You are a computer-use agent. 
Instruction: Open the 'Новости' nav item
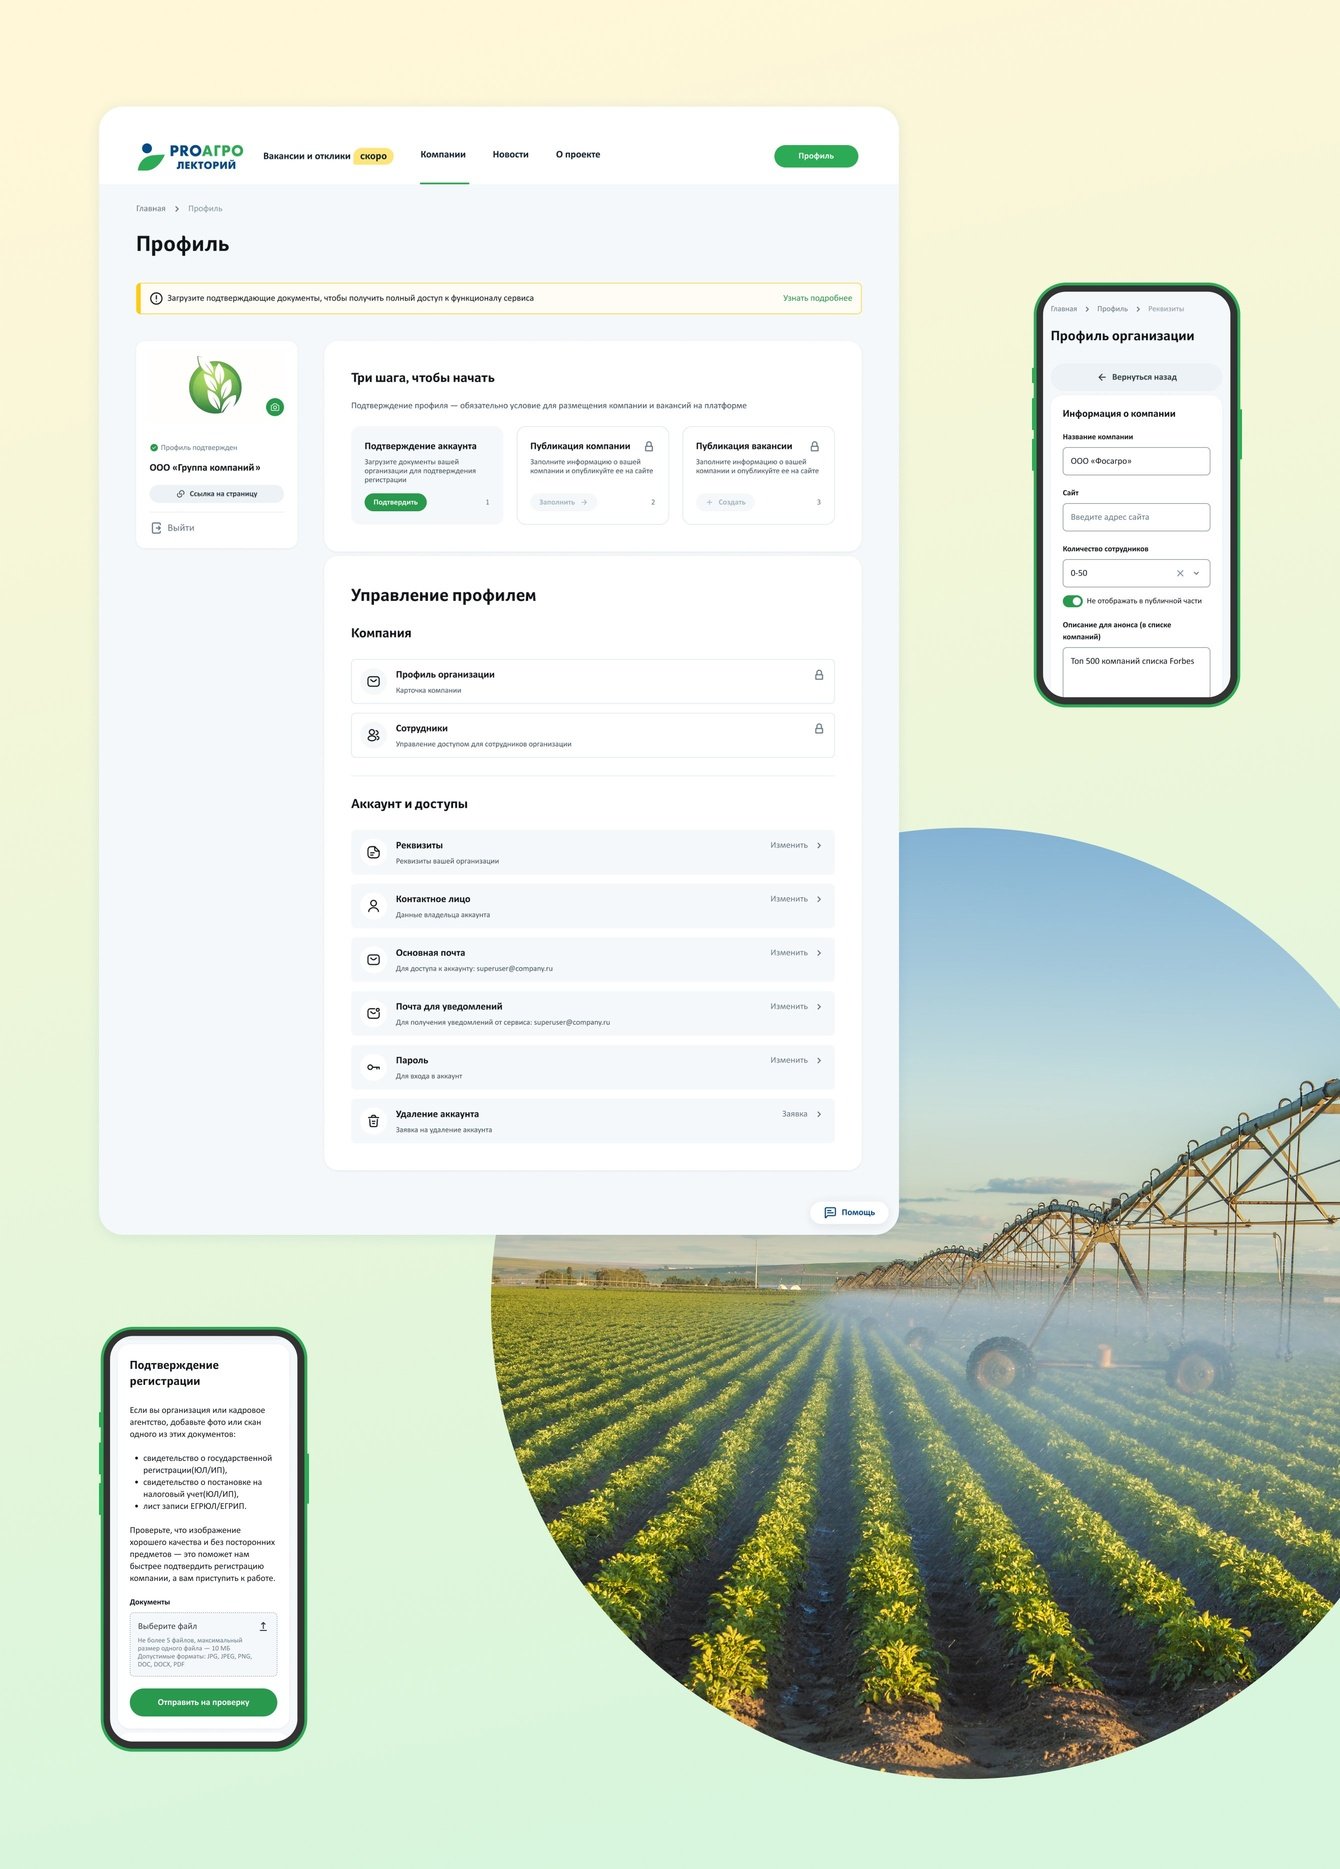tap(510, 155)
